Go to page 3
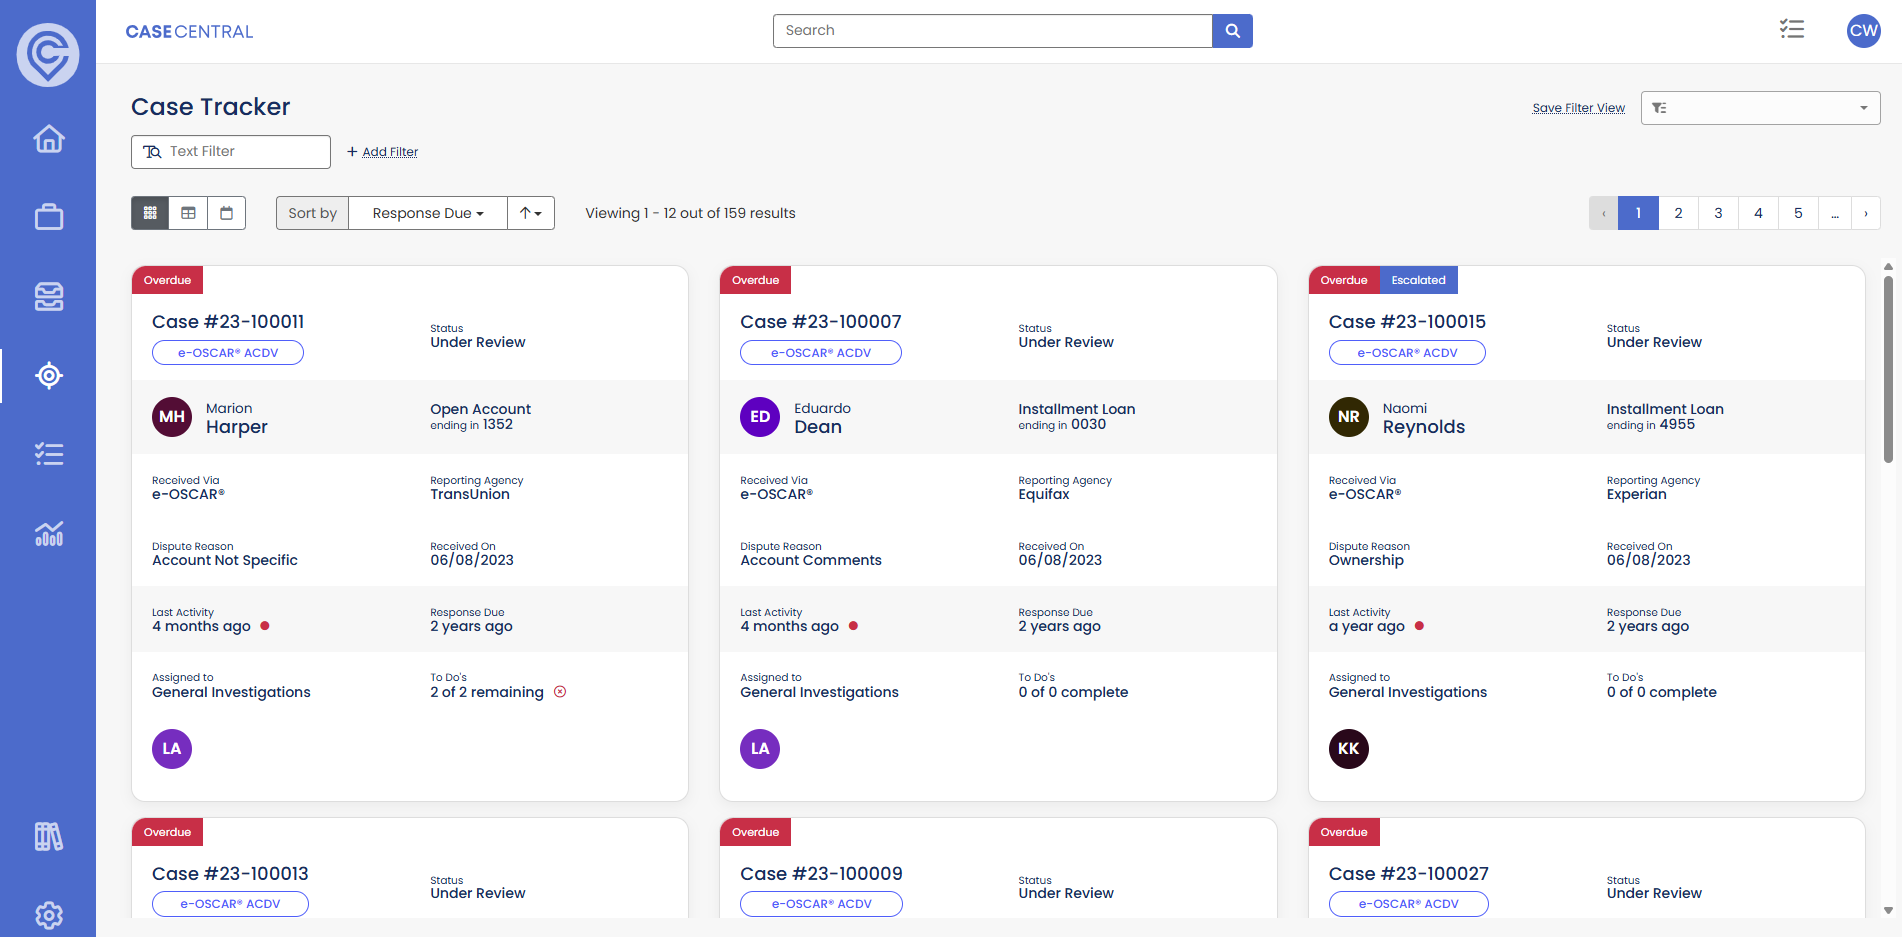Viewport: 1902px width, 937px height. (1718, 213)
